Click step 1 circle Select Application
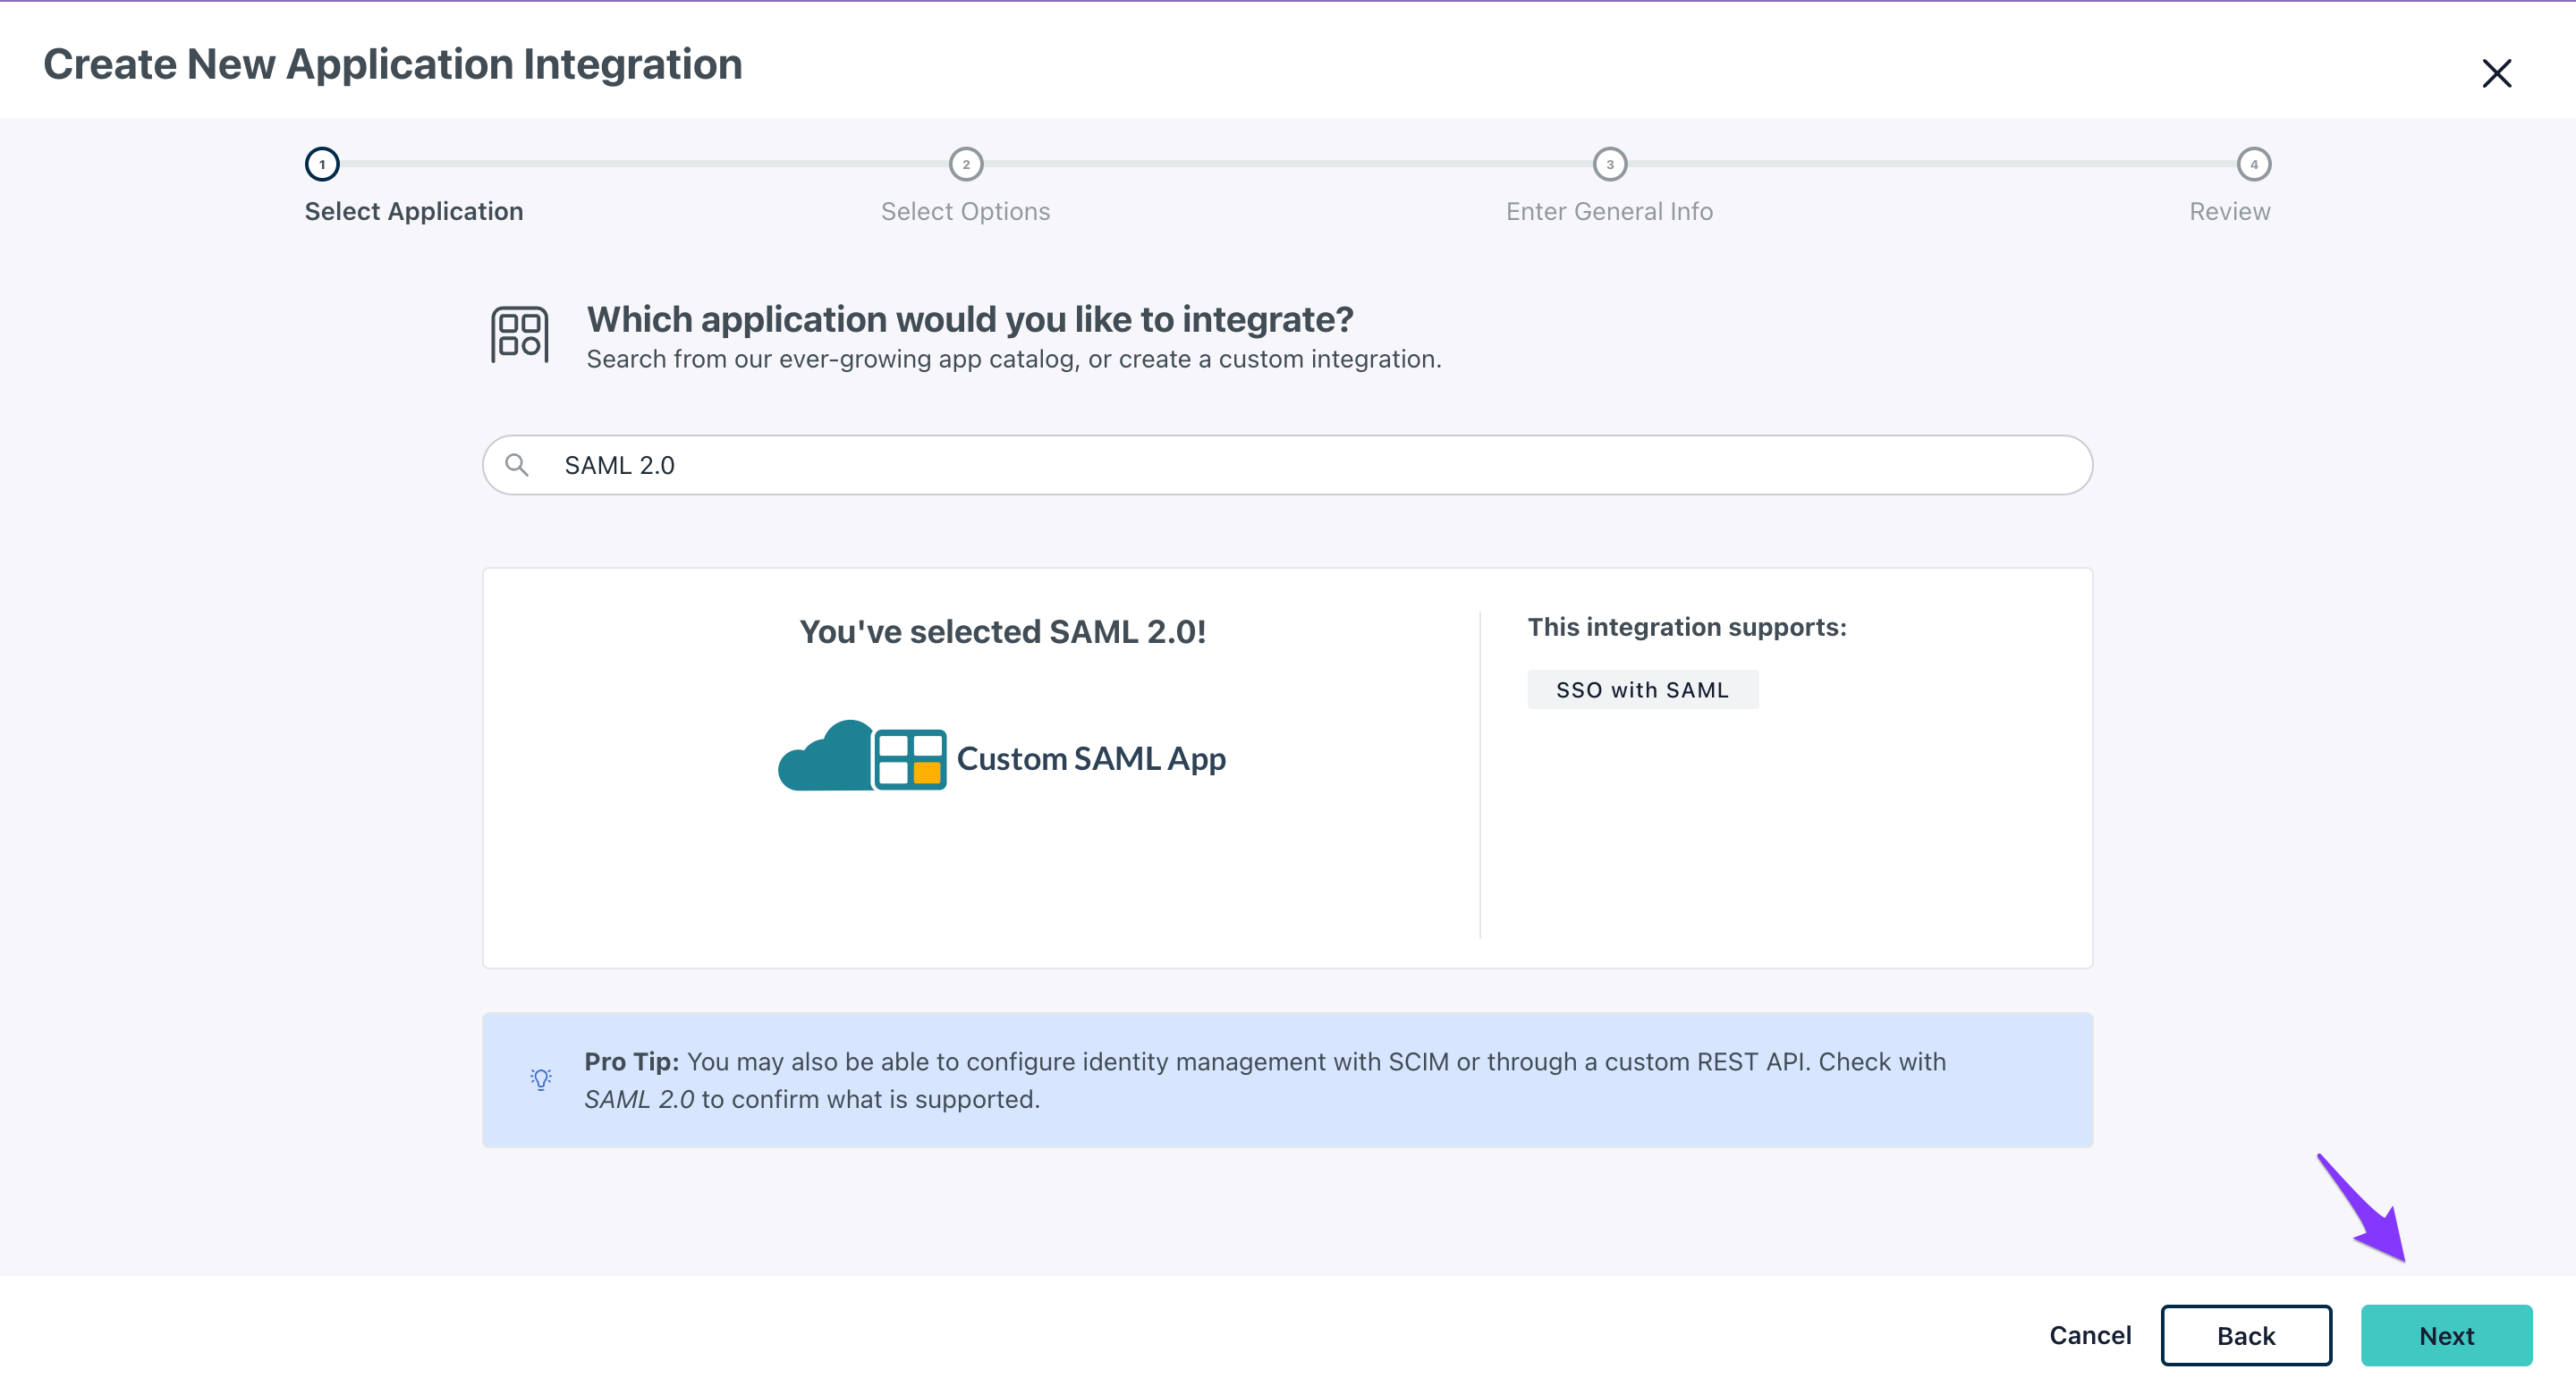This screenshot has width=2576, height=1395. coord(322,164)
